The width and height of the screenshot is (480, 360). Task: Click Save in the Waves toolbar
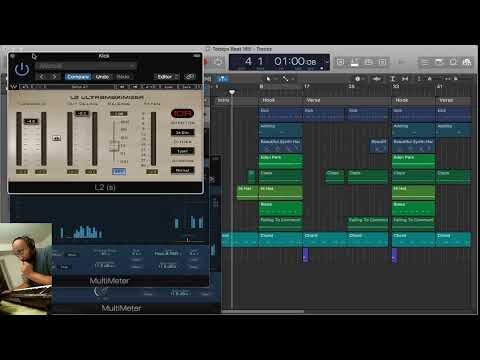[187, 87]
